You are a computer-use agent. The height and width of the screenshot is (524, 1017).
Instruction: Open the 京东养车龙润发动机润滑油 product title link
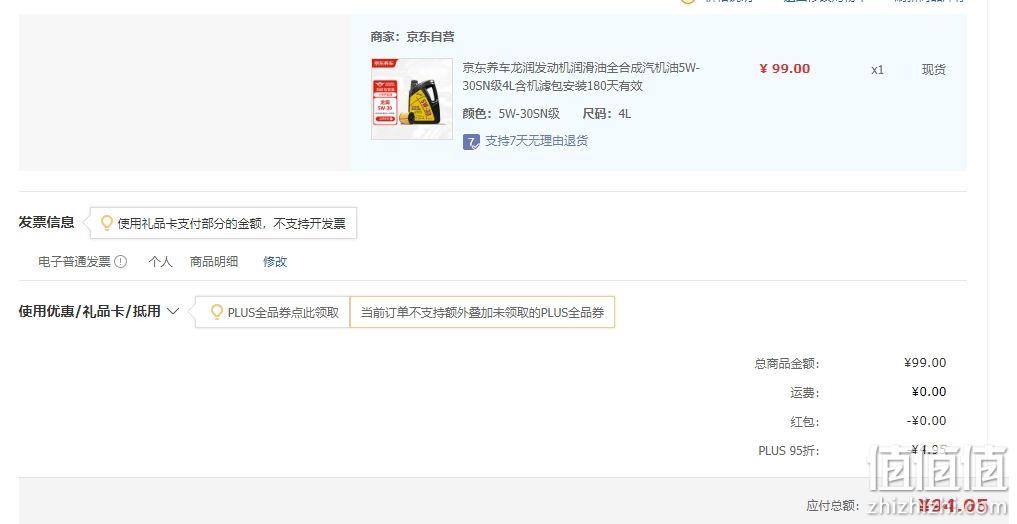pos(581,77)
